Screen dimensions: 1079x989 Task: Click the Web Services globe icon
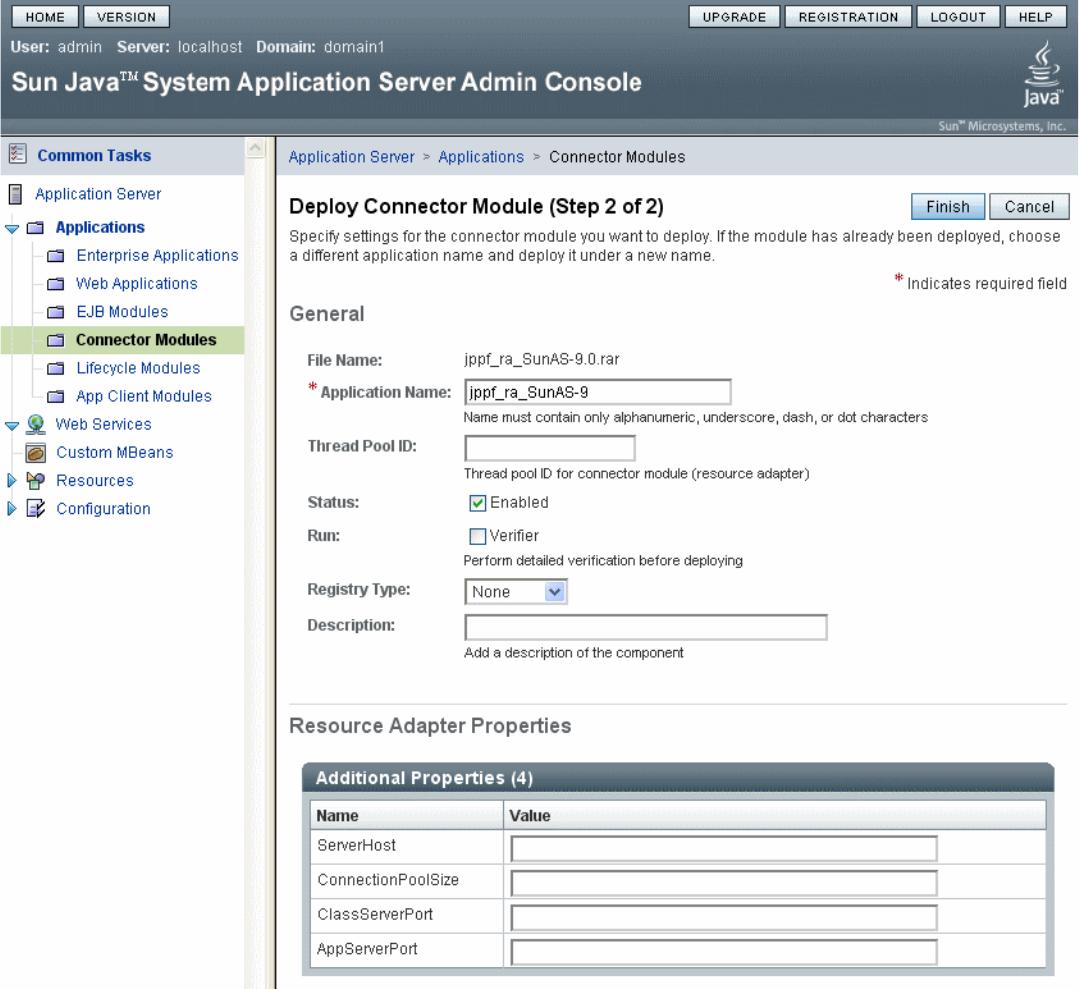35,424
